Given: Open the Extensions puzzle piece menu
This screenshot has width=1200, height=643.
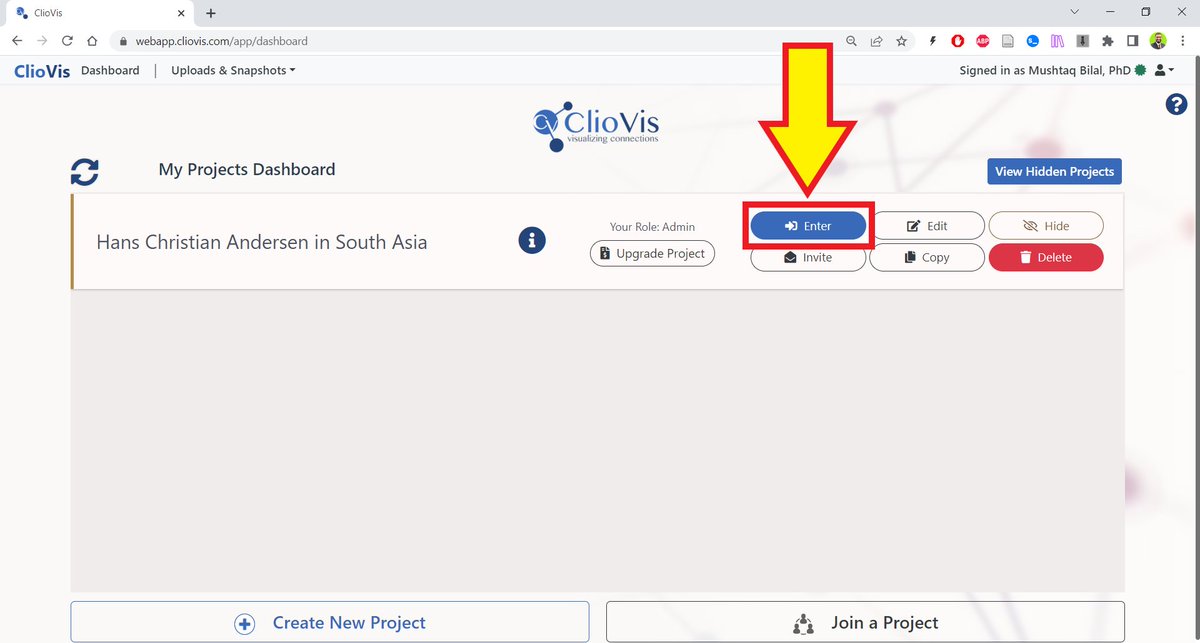Looking at the screenshot, I should (1108, 41).
